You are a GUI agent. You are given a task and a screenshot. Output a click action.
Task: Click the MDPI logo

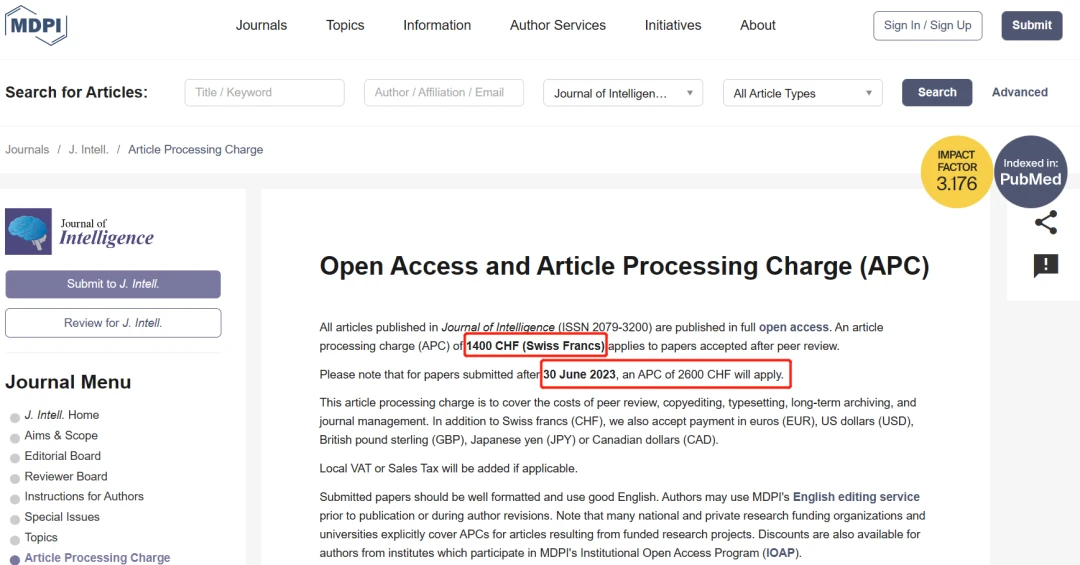tap(36, 25)
